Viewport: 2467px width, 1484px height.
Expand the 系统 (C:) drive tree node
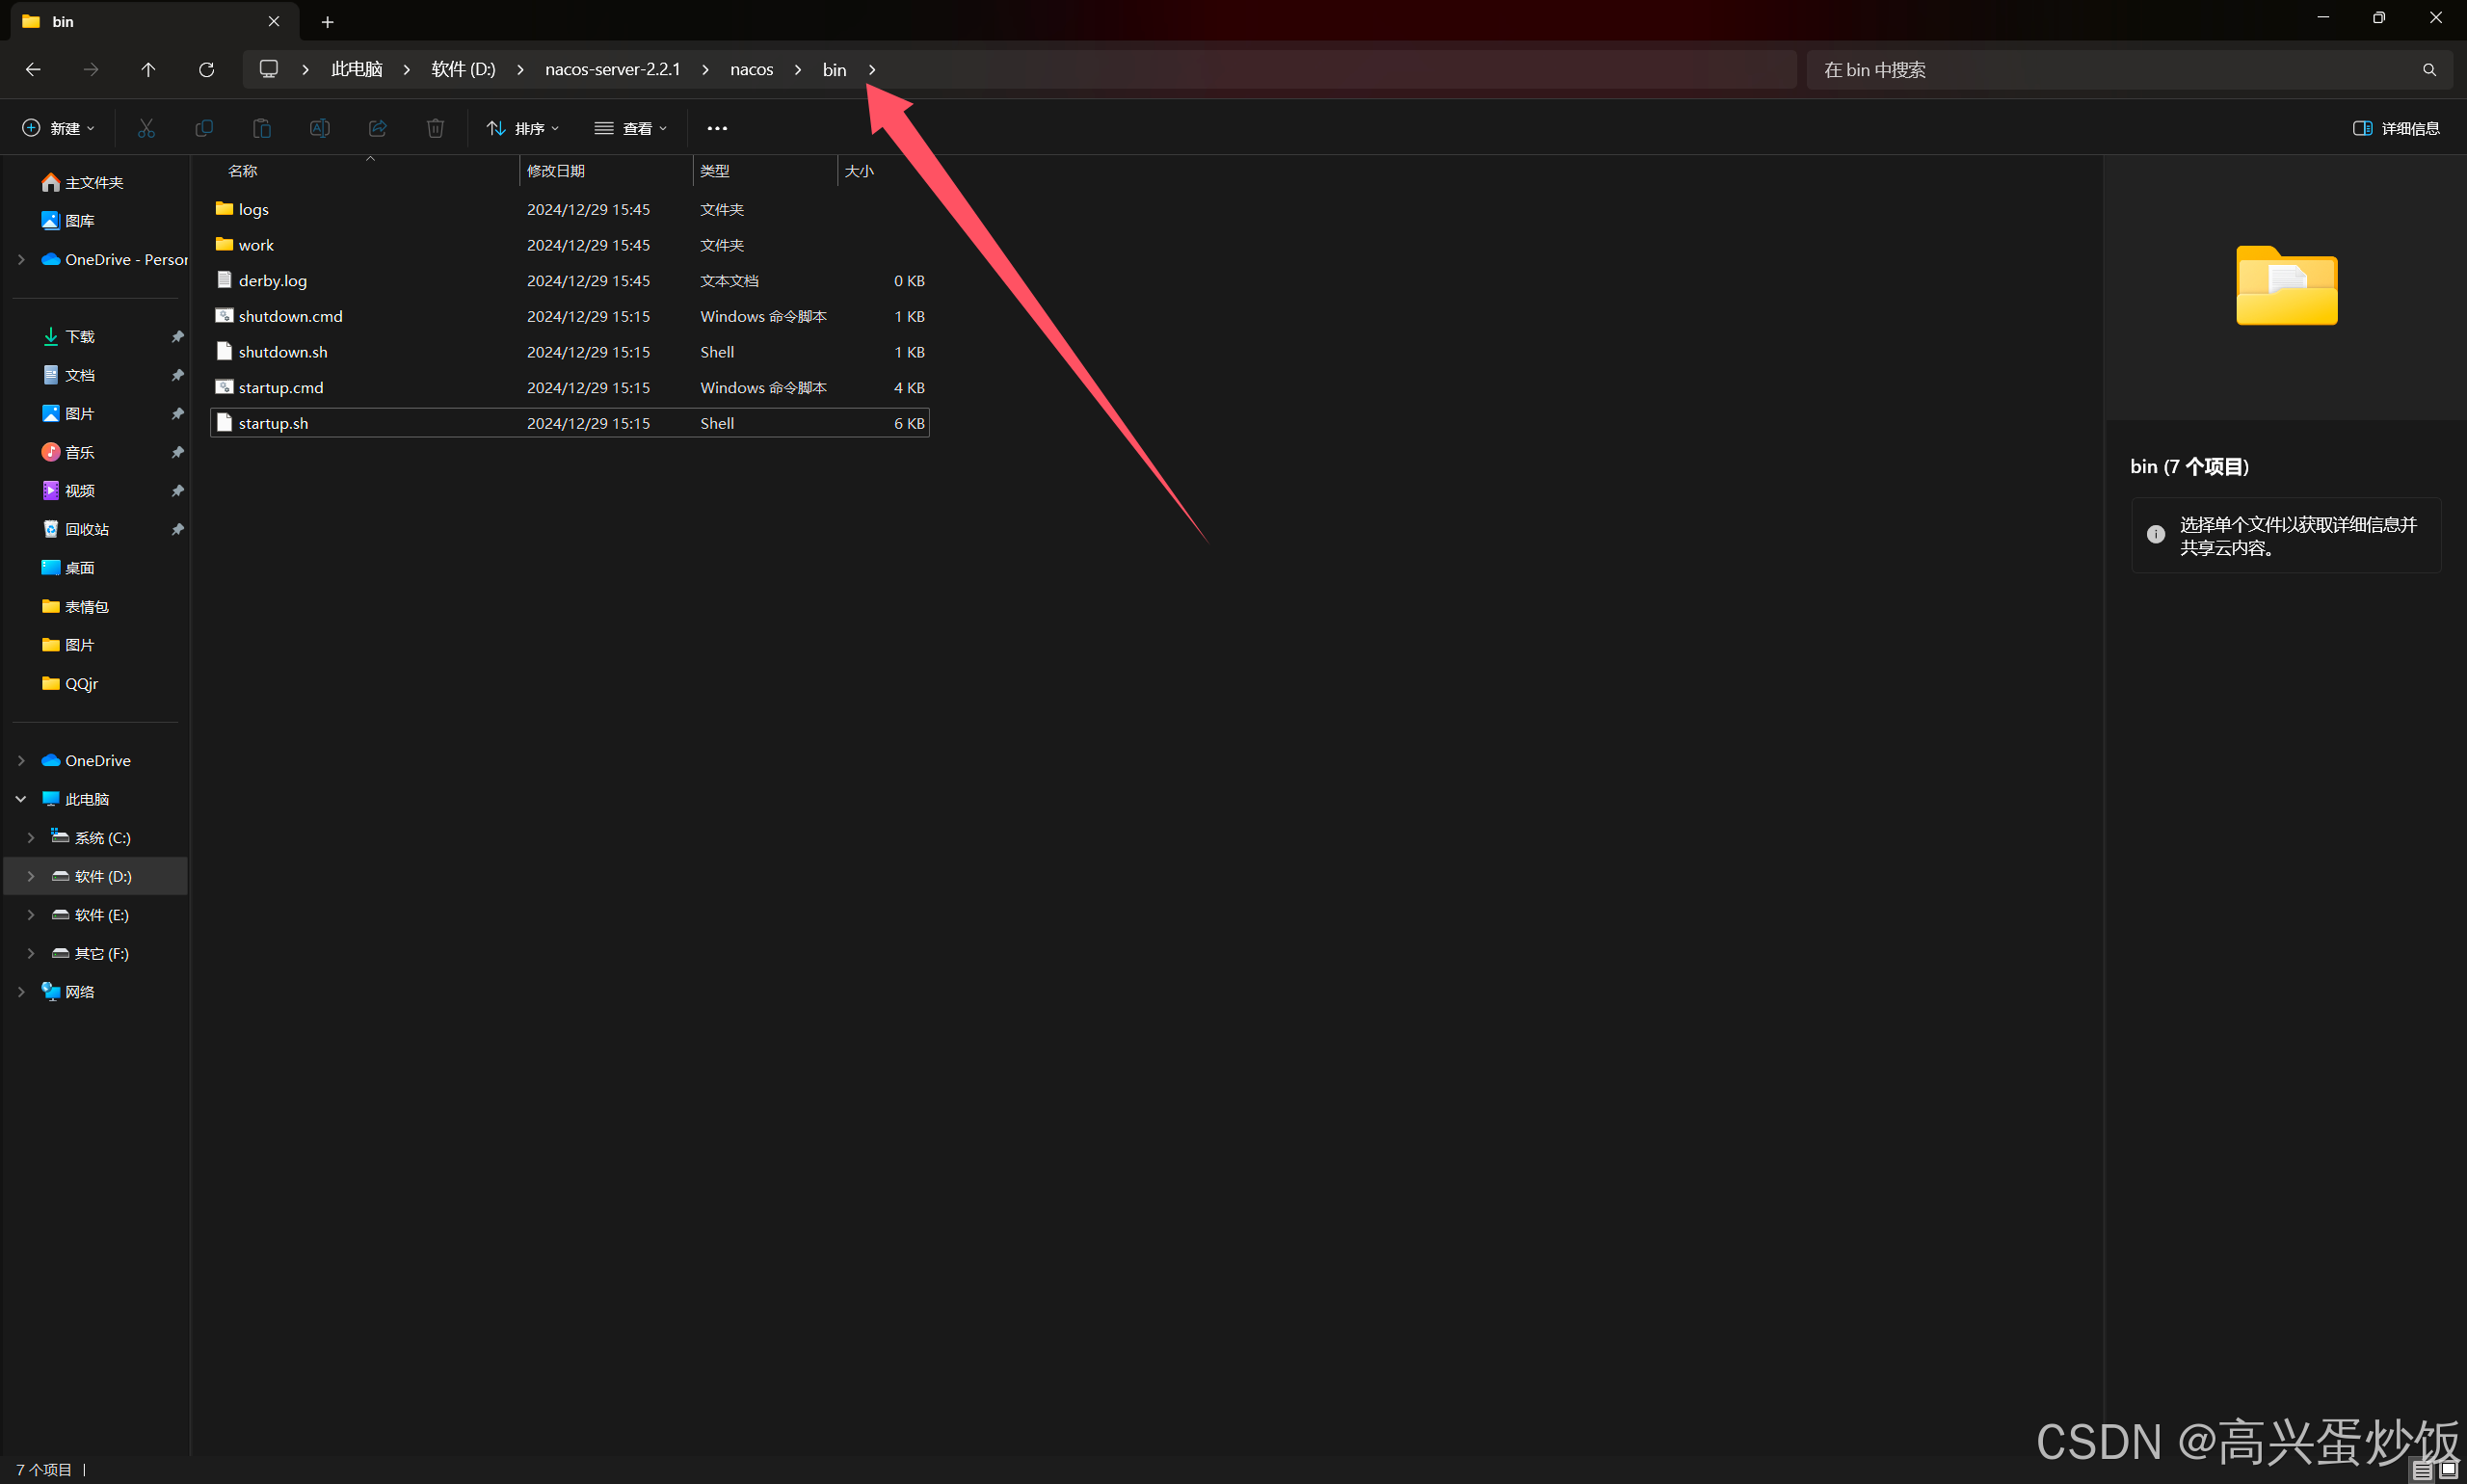[31, 837]
